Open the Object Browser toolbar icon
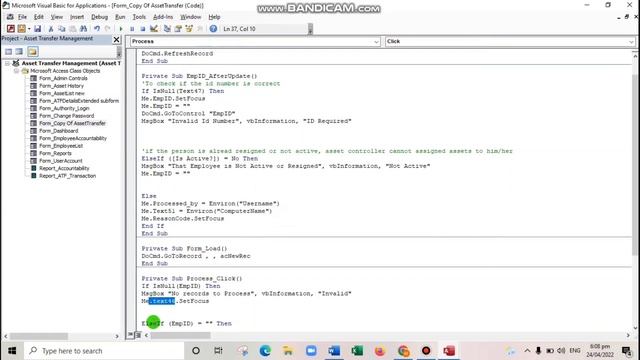The height and width of the screenshot is (360, 640). 189,29
